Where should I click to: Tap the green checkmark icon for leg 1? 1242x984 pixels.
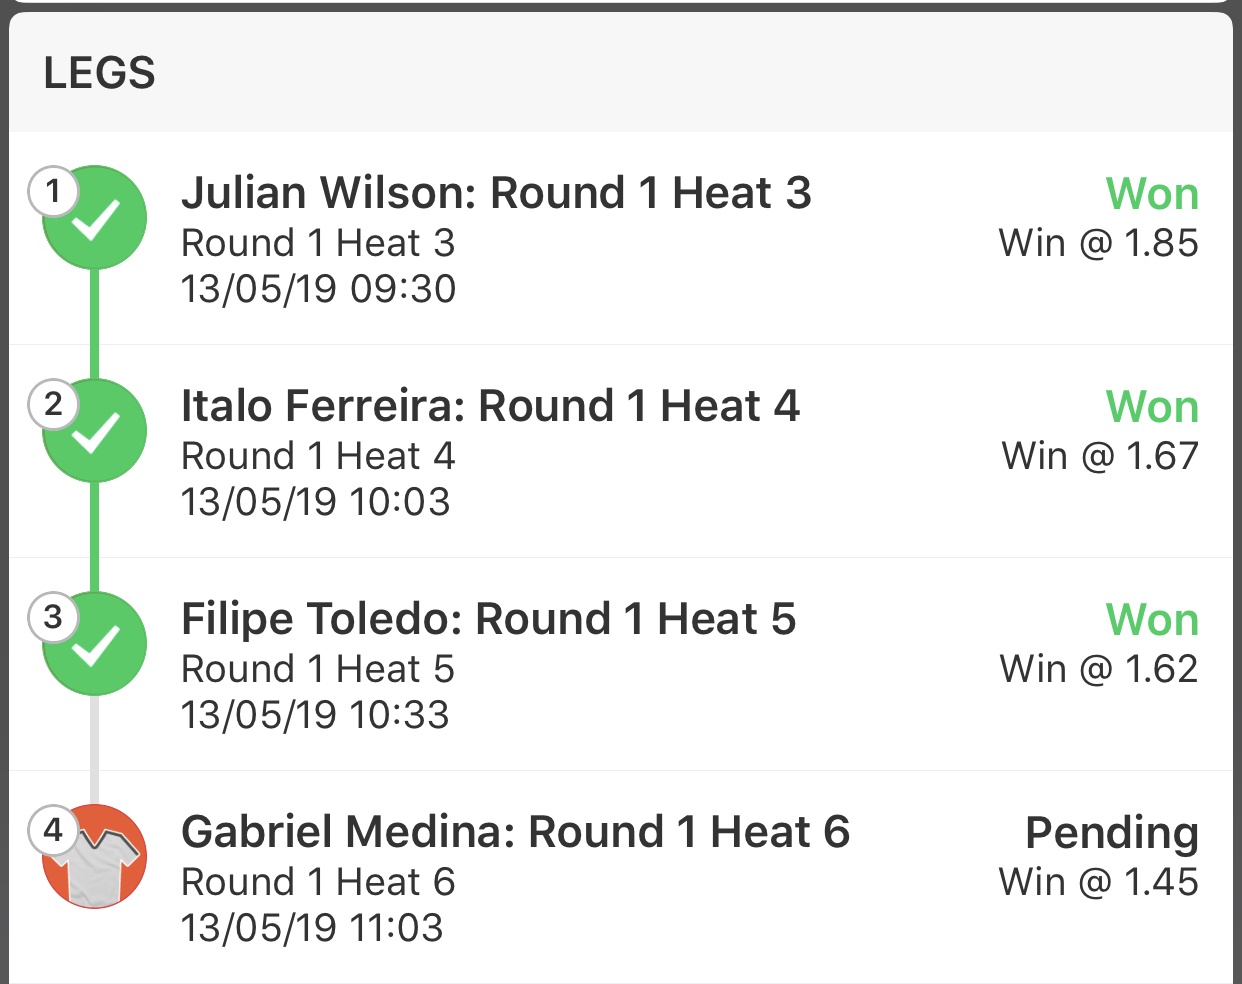[95, 218]
